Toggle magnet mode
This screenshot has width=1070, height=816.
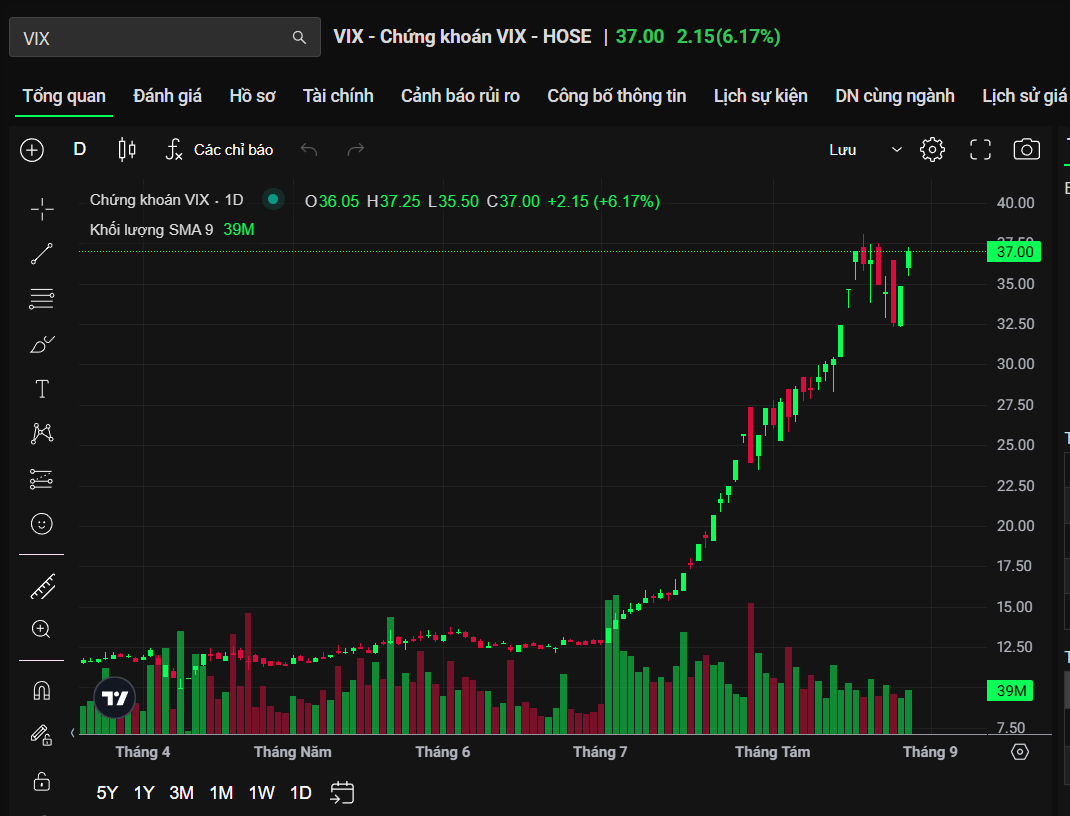coord(42,691)
